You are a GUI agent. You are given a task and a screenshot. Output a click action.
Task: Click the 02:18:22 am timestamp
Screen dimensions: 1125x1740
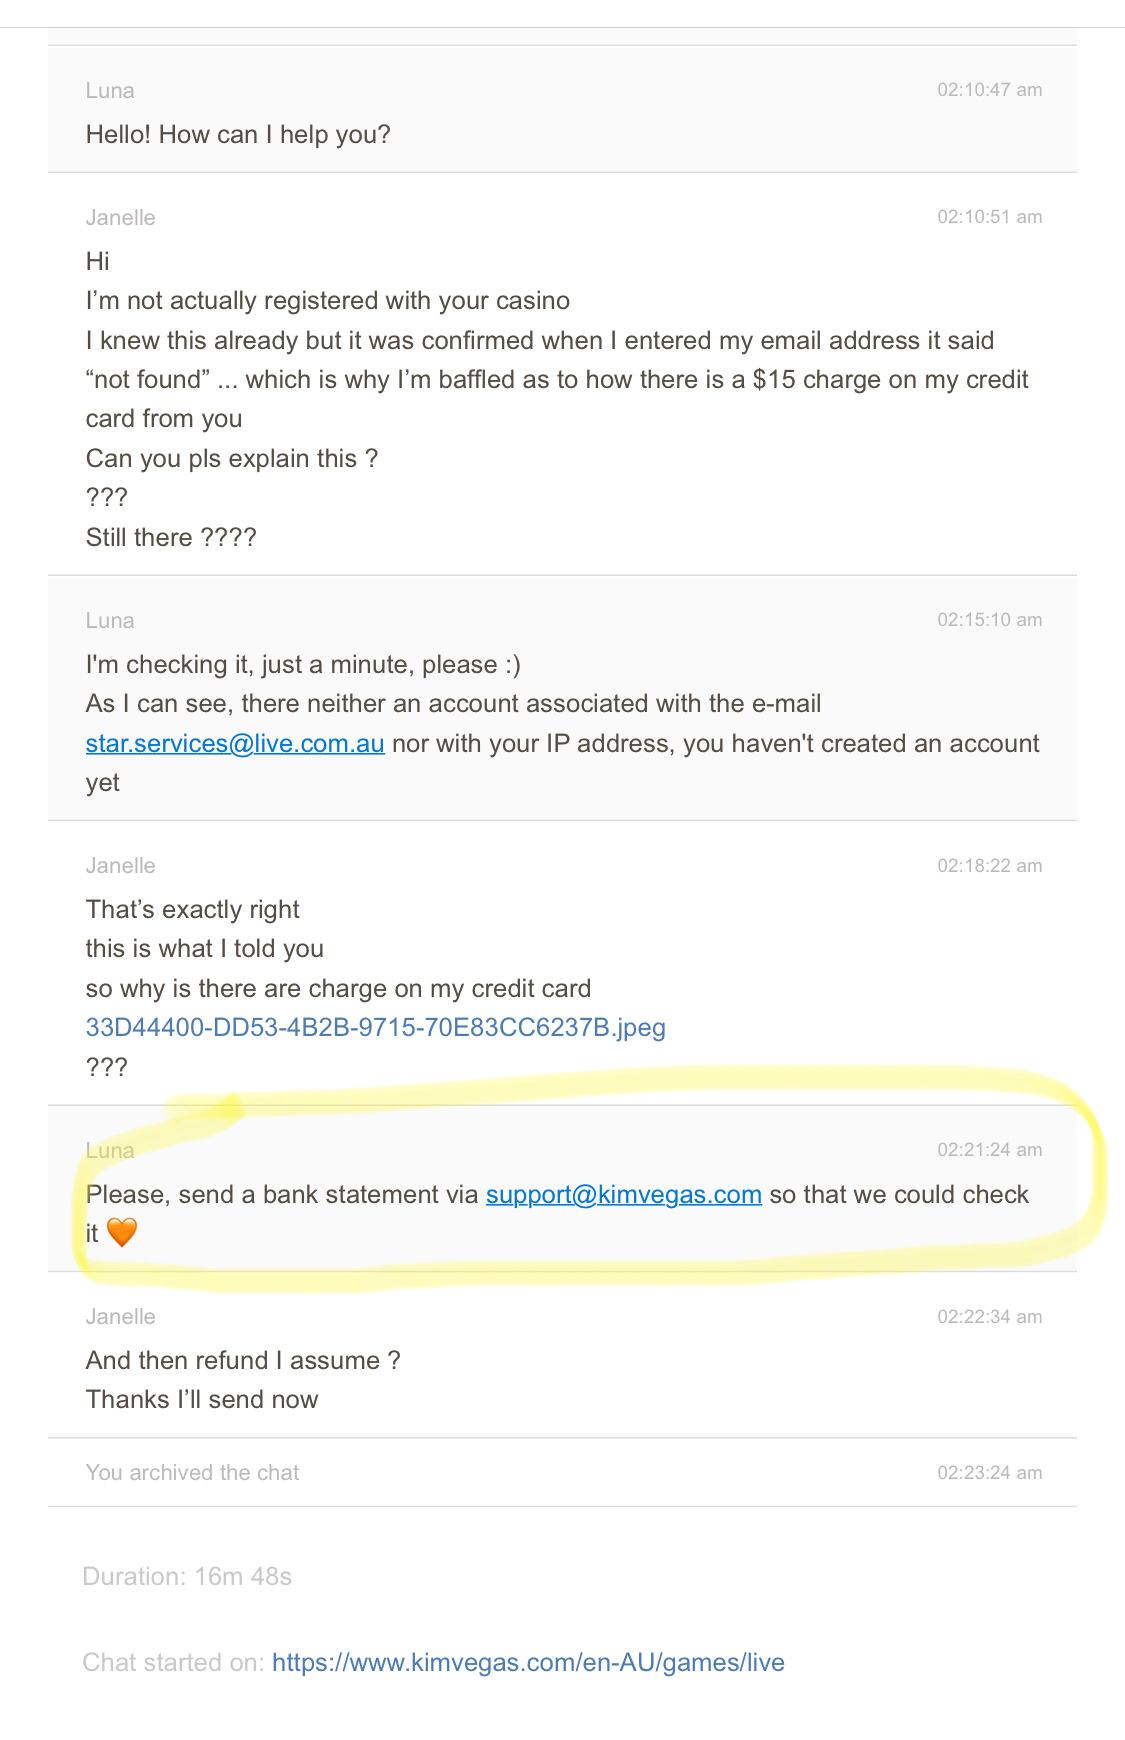(989, 866)
